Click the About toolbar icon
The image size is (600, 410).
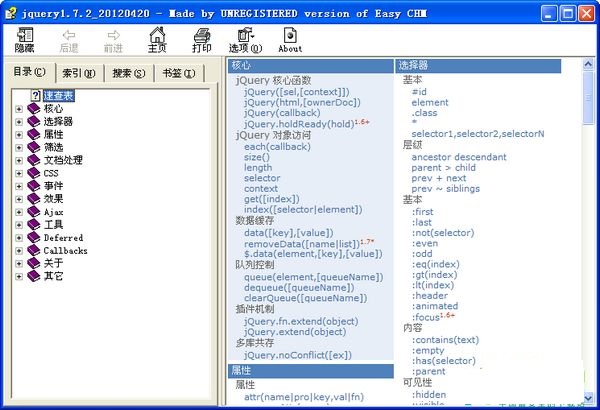pos(290,35)
